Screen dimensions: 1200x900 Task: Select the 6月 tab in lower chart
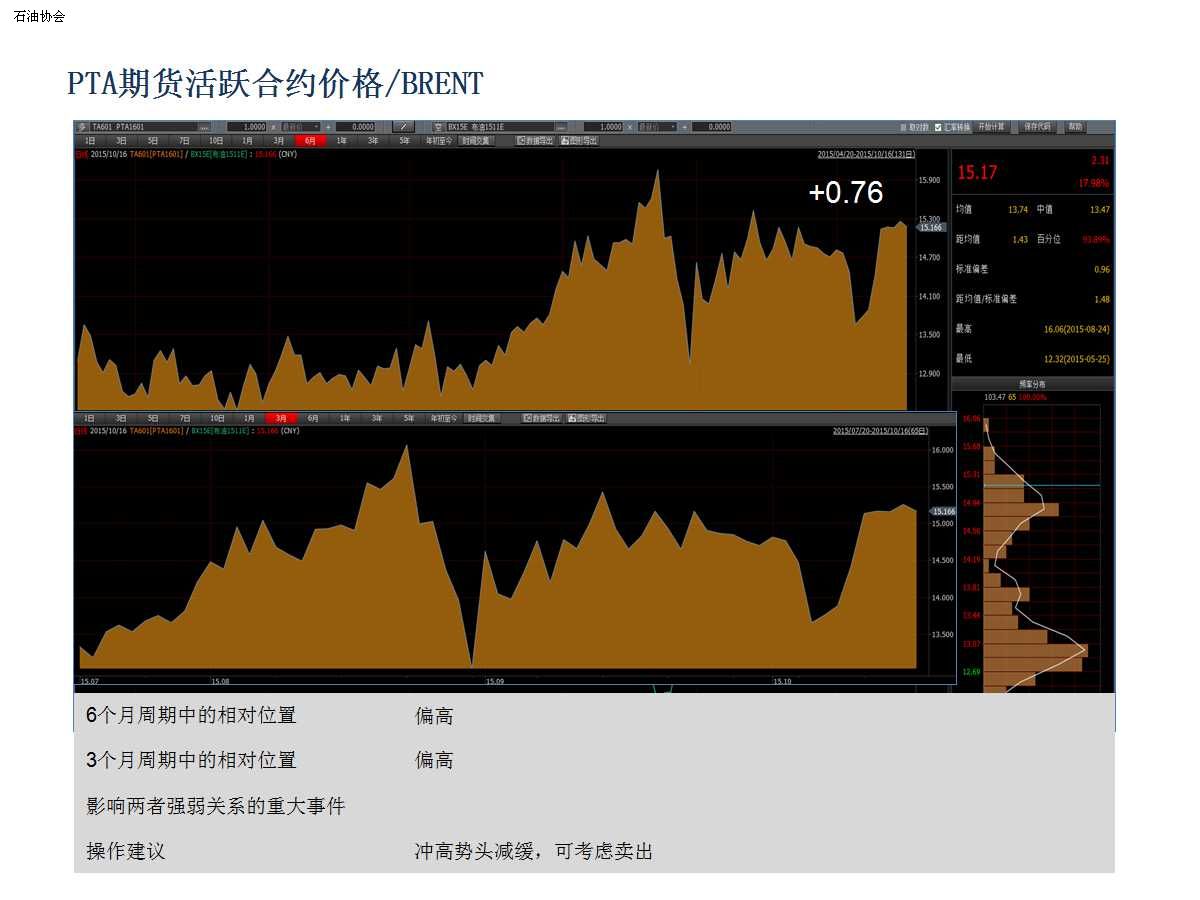[x=313, y=418]
